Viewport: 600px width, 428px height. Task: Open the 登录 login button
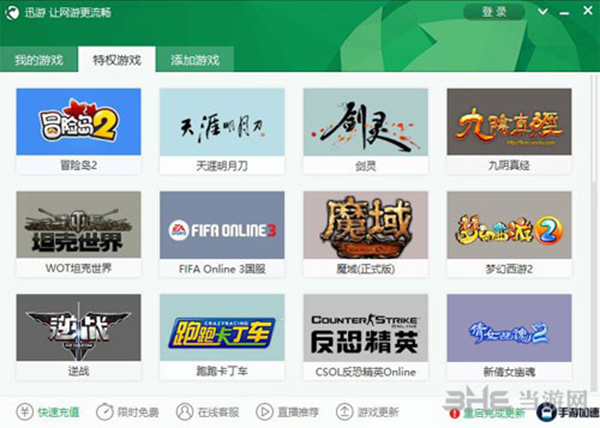(x=494, y=12)
